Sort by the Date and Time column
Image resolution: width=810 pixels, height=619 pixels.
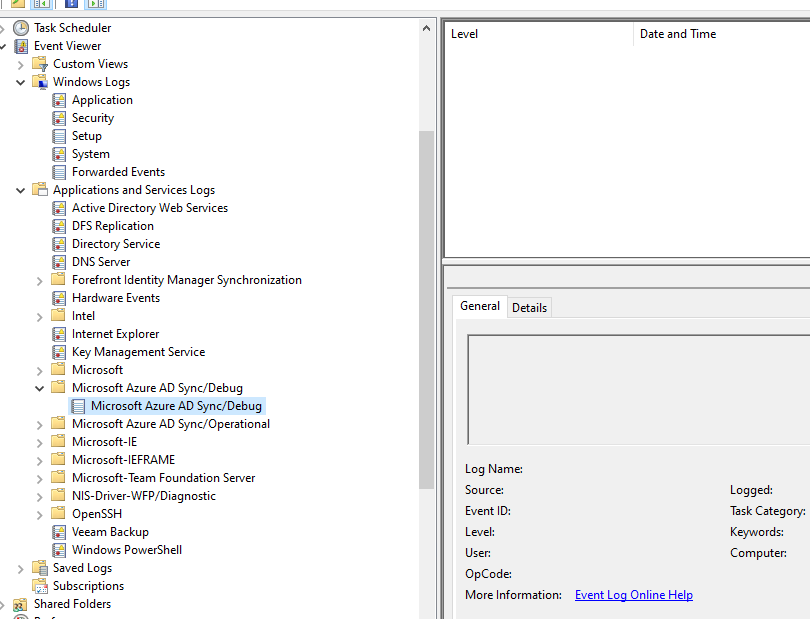pos(722,34)
